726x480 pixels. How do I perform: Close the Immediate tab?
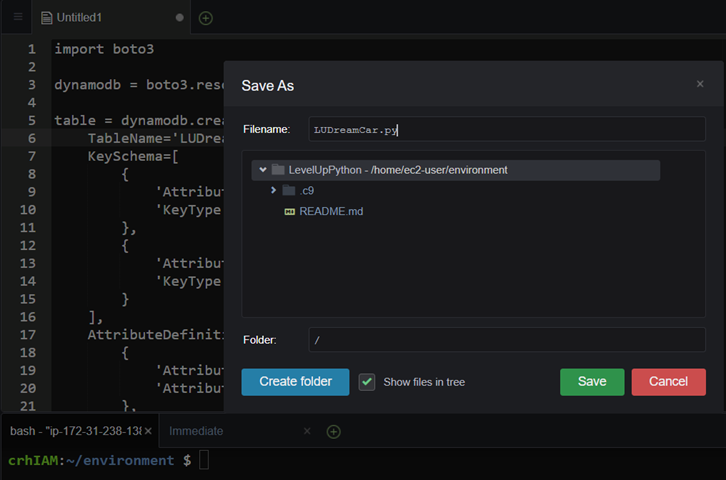[x=307, y=431]
